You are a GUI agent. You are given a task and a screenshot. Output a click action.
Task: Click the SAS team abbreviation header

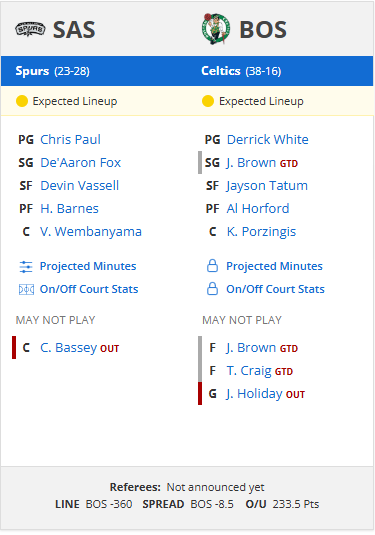coord(74,30)
